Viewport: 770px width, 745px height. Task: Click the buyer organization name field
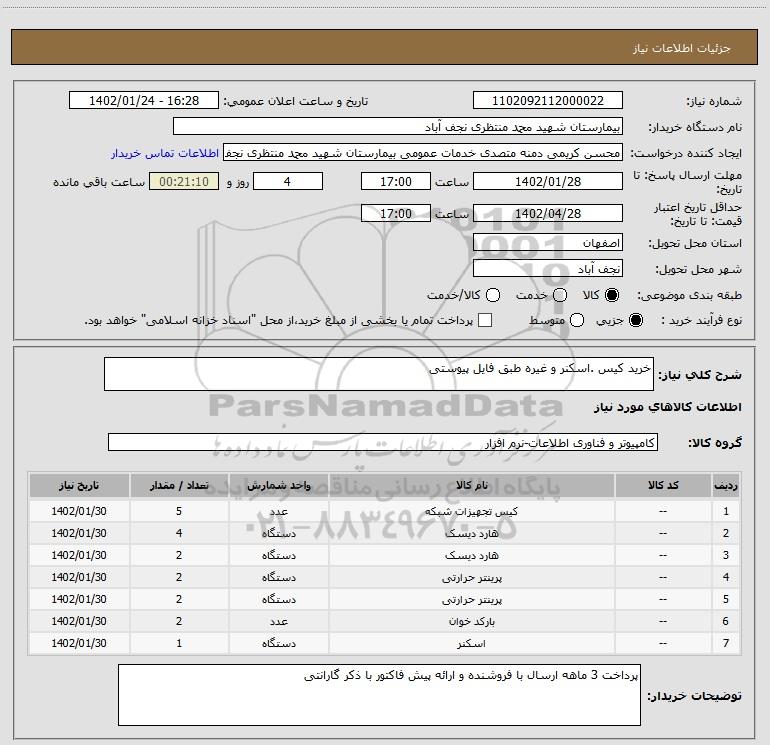click(398, 127)
